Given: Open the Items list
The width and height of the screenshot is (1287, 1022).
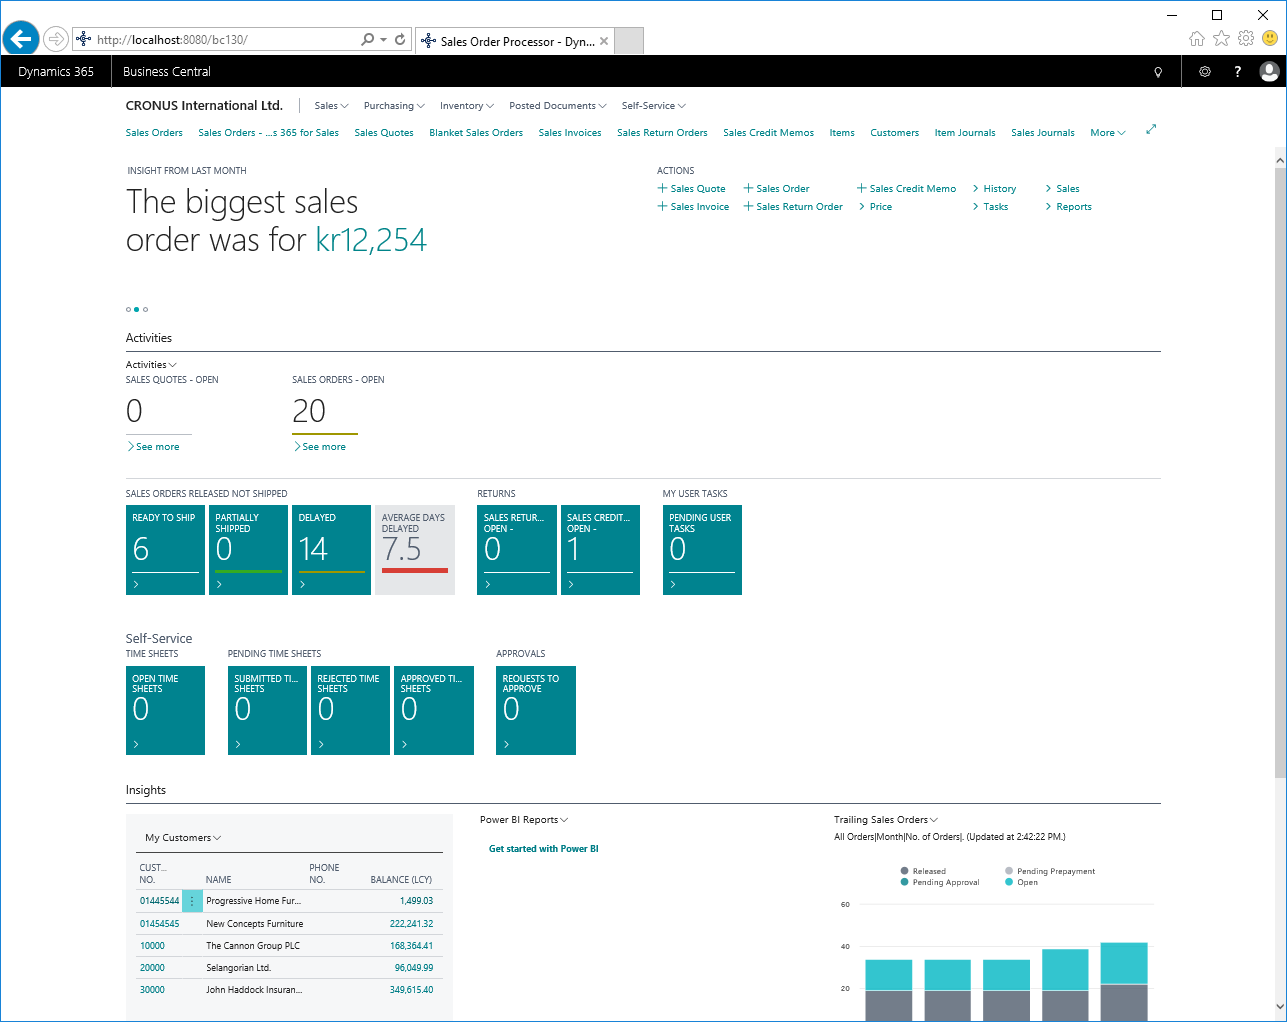Looking at the screenshot, I should (x=842, y=133).
